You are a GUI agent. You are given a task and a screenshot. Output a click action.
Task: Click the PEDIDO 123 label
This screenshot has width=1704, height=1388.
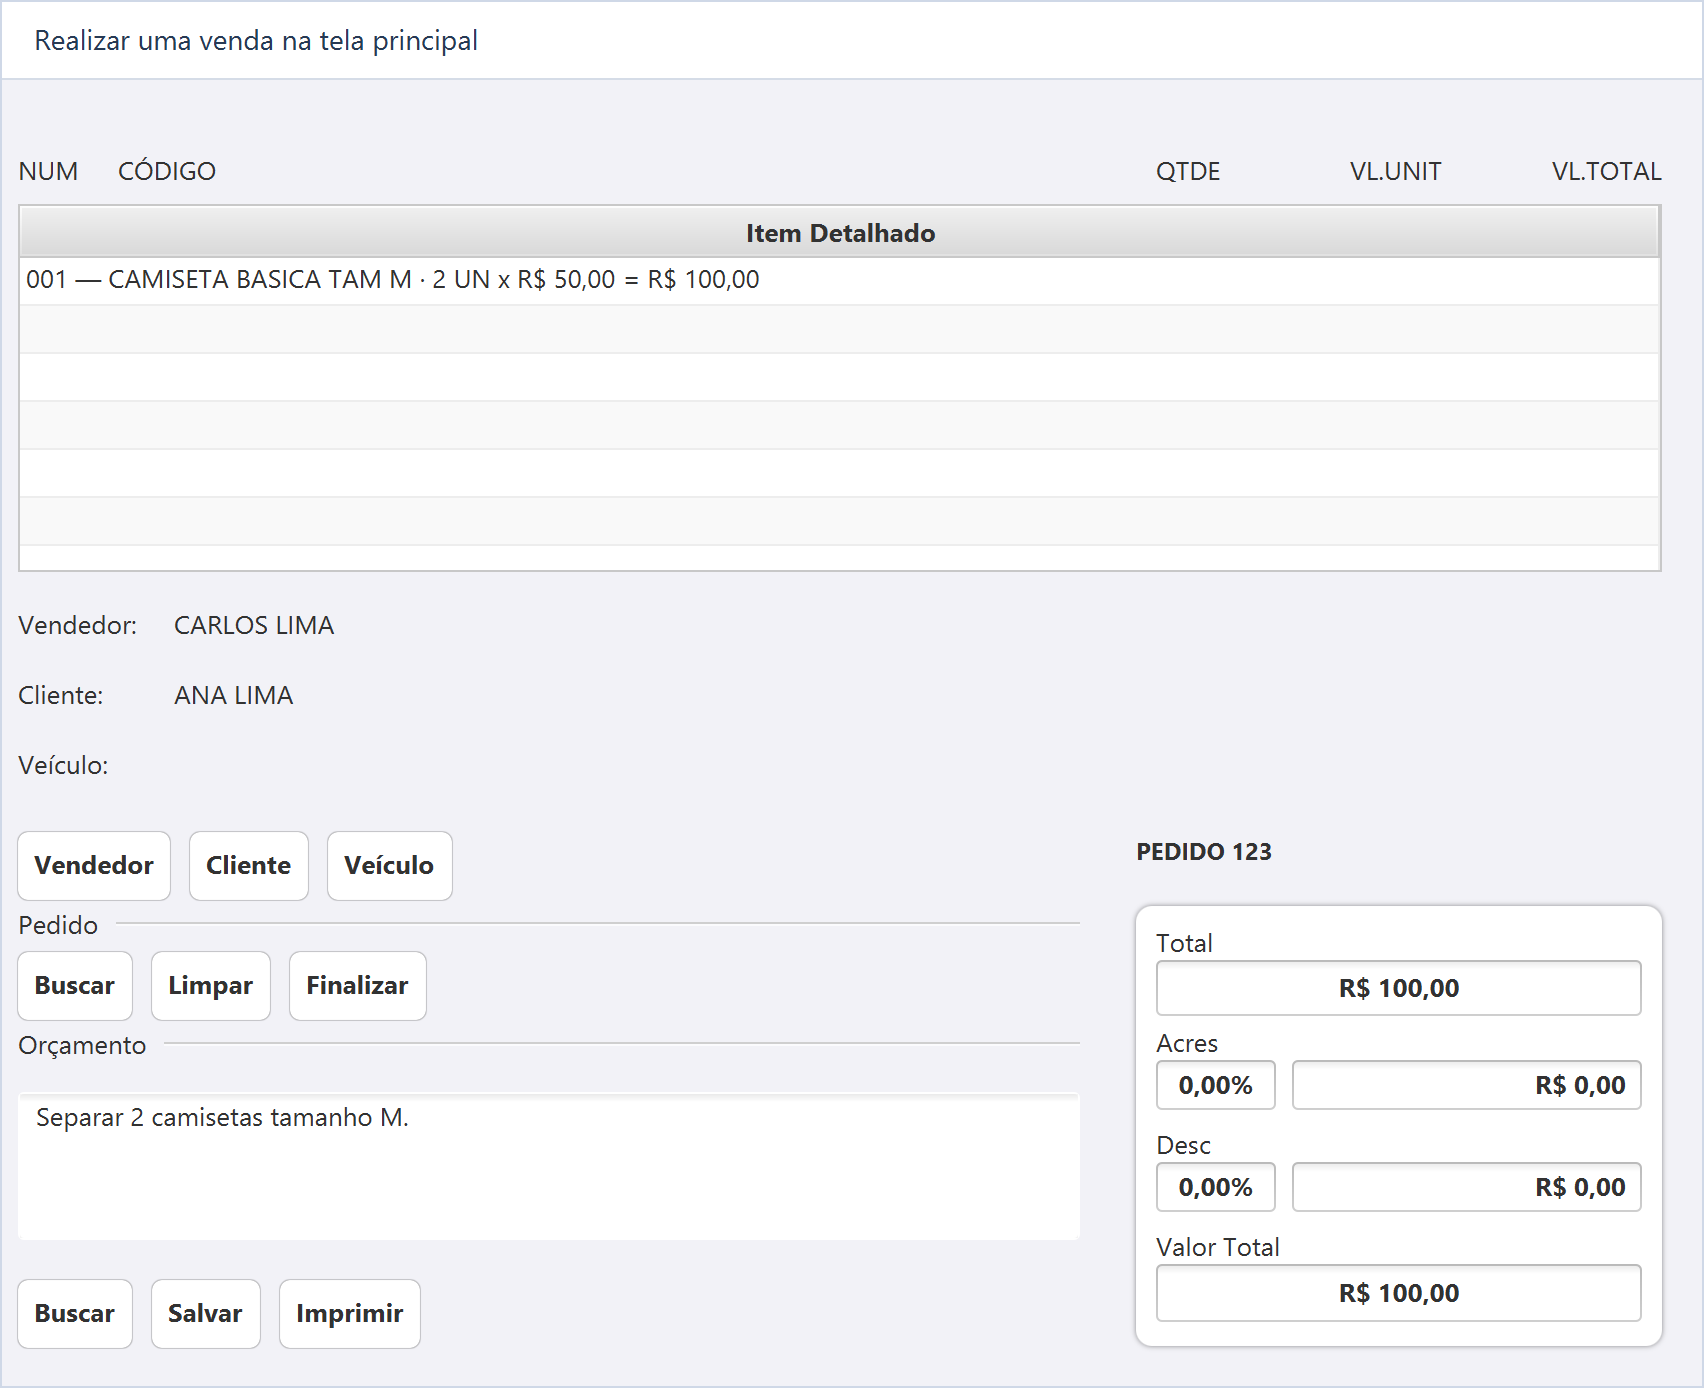tap(1204, 852)
